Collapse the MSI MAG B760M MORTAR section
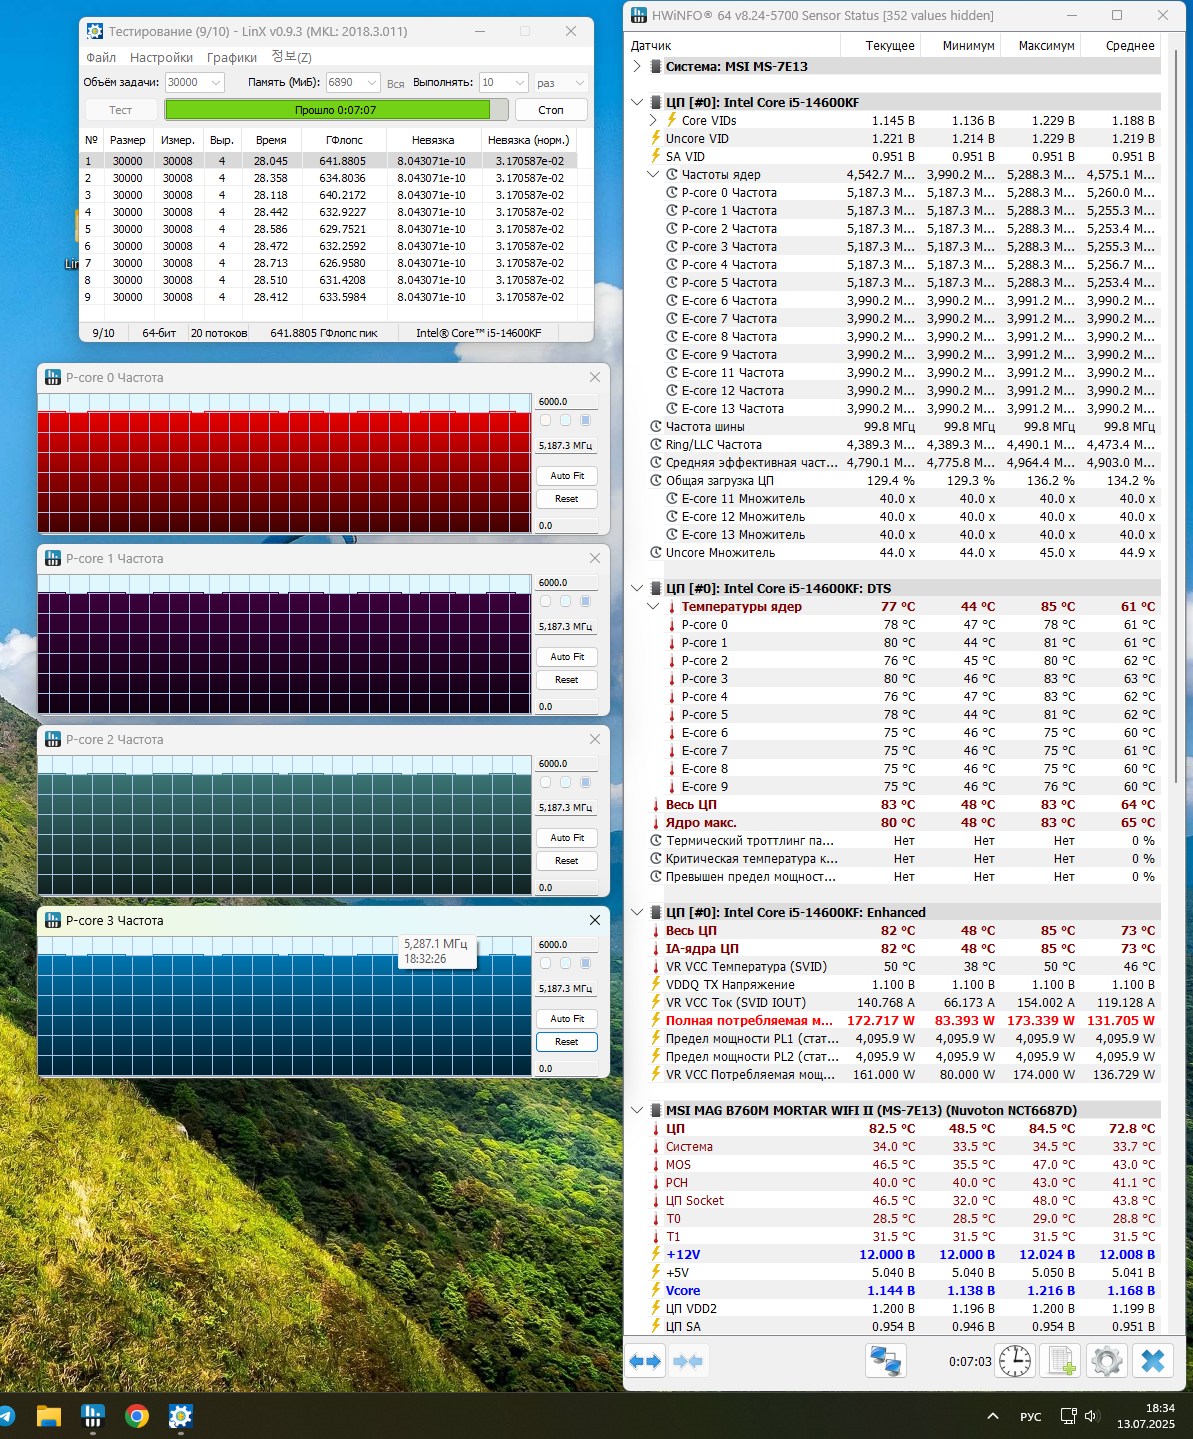The height and width of the screenshot is (1439, 1193). pos(637,1110)
